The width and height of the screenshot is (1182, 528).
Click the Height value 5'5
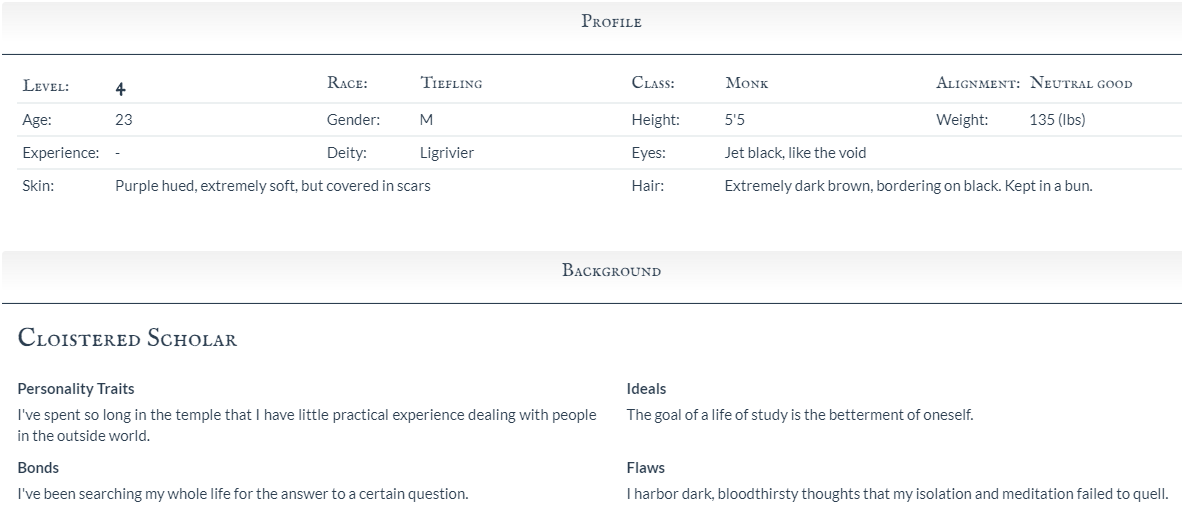click(734, 119)
